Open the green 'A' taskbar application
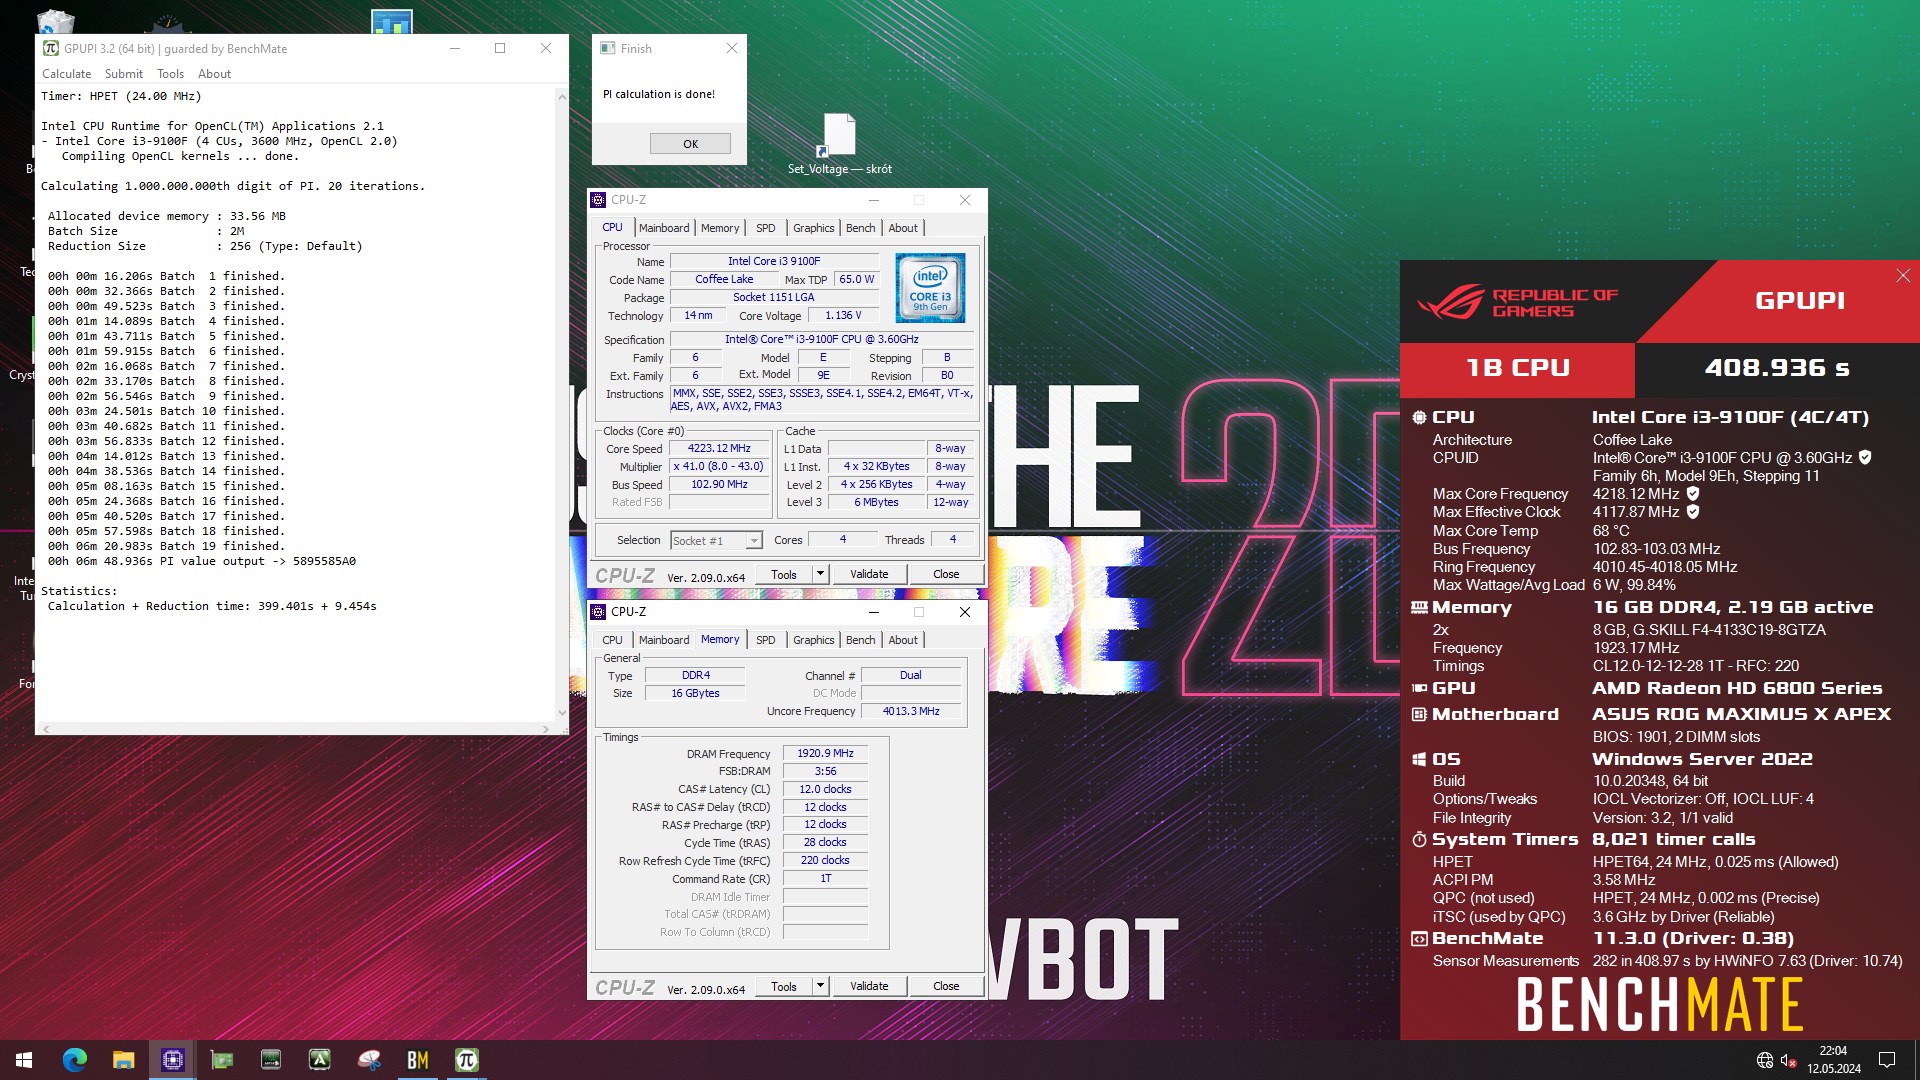The width and height of the screenshot is (1920, 1080). click(x=319, y=1060)
